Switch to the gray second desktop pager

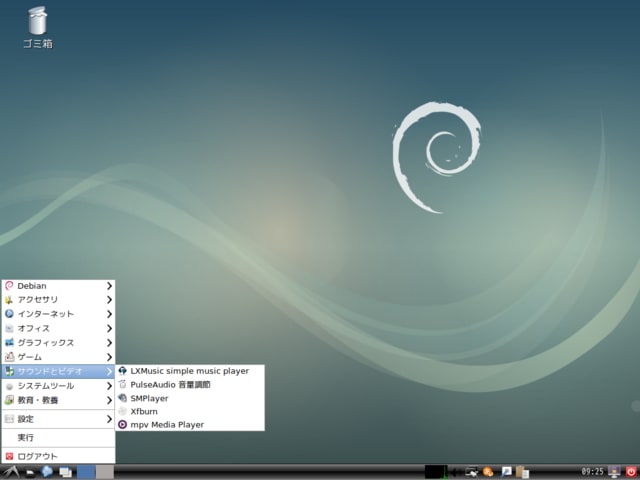[105, 472]
